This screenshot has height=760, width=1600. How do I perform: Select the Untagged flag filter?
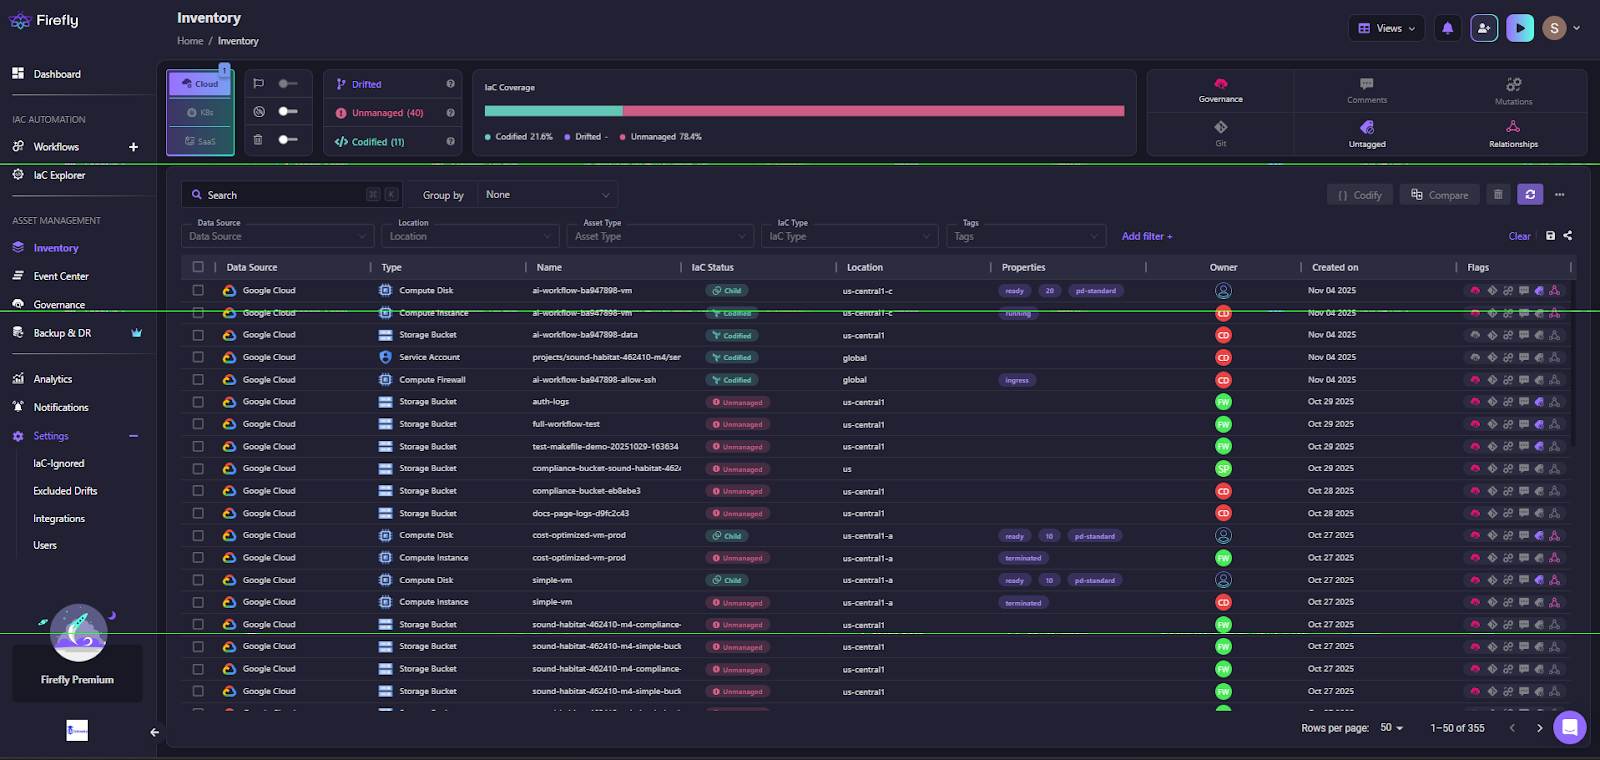point(1367,134)
